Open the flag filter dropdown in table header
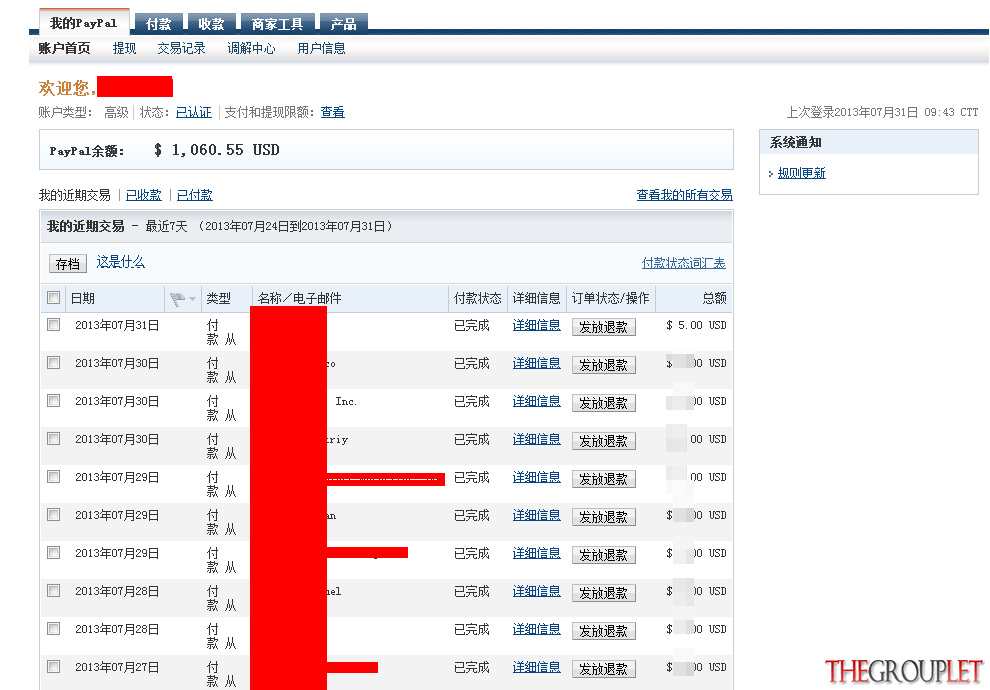 [183, 299]
